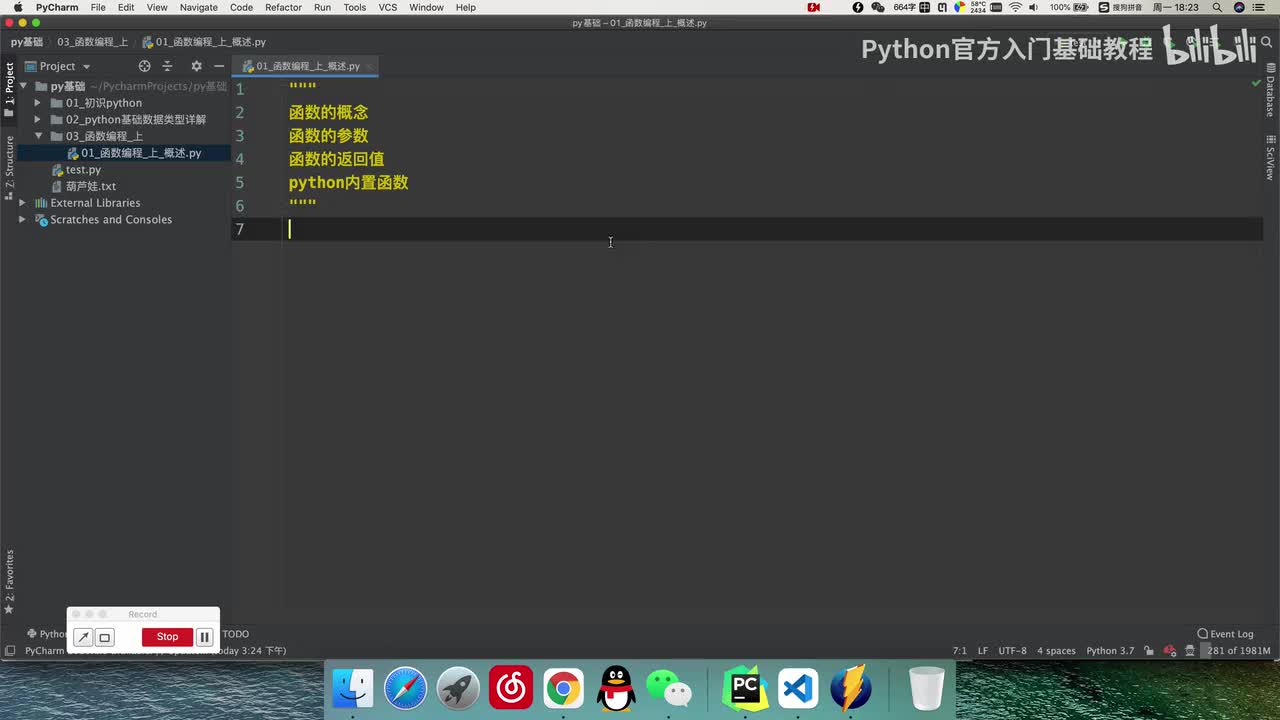Click the locate/scroll-from-source target icon
The image size is (1280, 720).
(x=144, y=66)
